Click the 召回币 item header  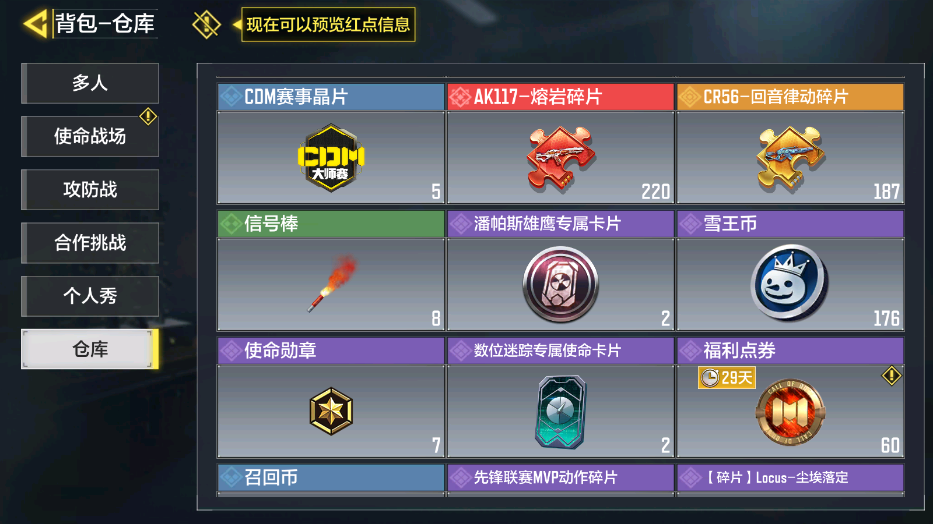[x=331, y=478]
